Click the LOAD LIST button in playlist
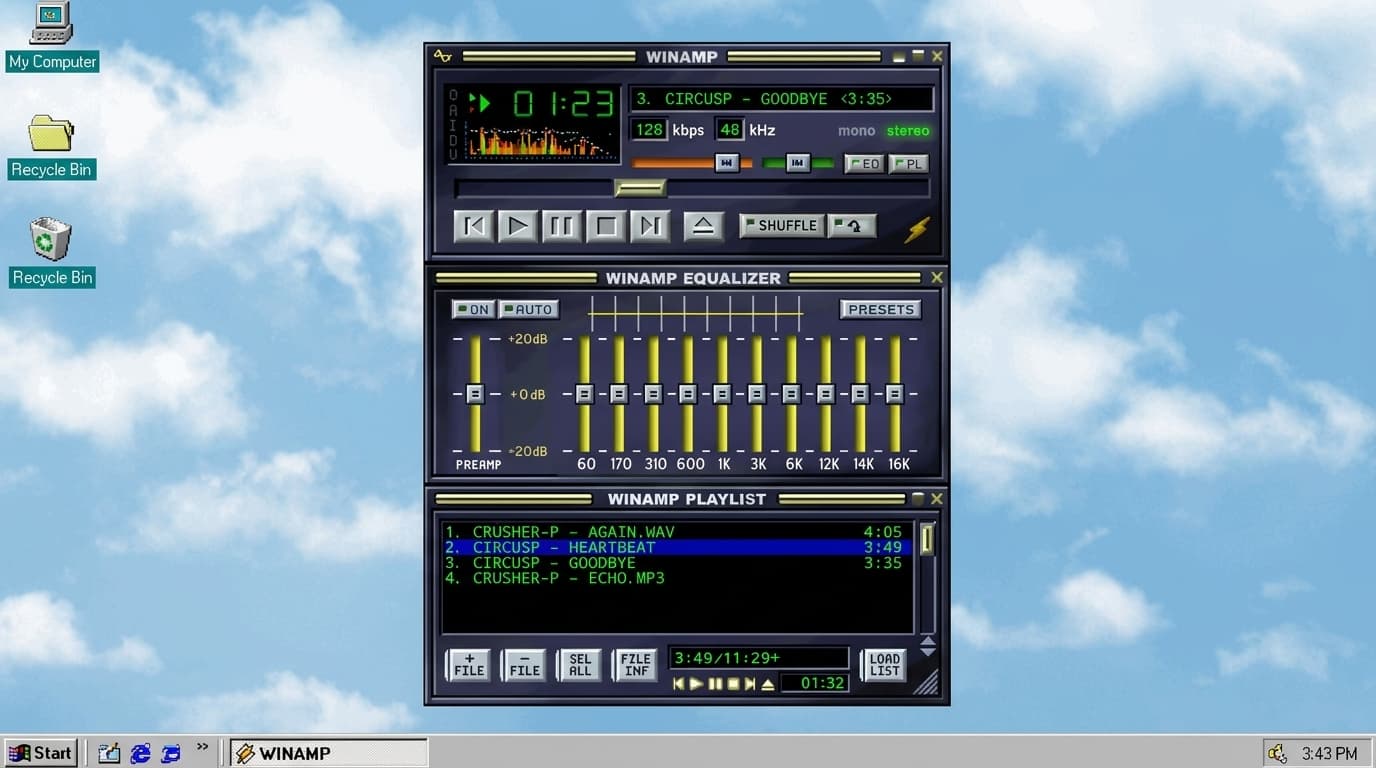 click(884, 665)
